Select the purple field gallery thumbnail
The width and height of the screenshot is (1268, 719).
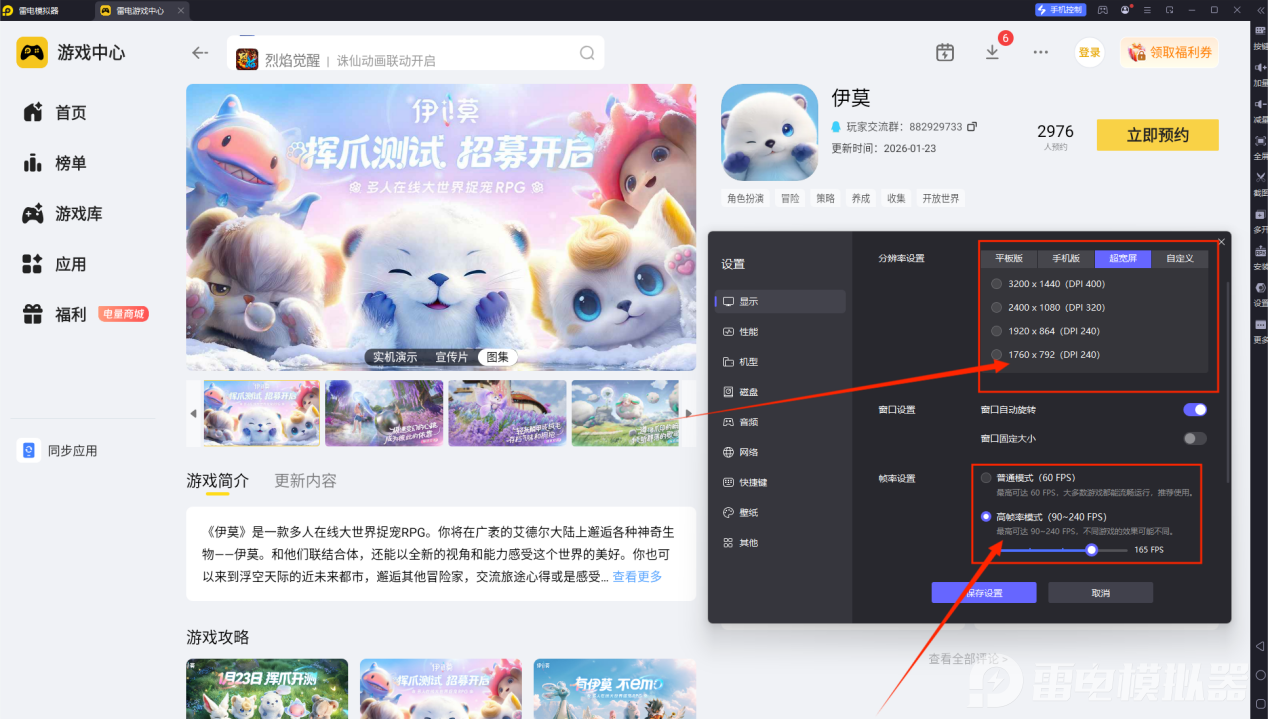coord(506,413)
